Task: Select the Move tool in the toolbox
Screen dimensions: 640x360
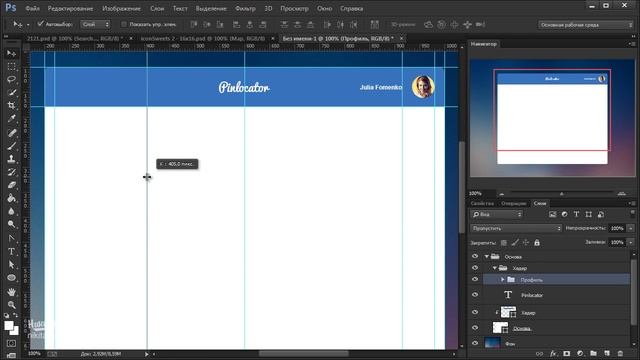Action: (11, 53)
